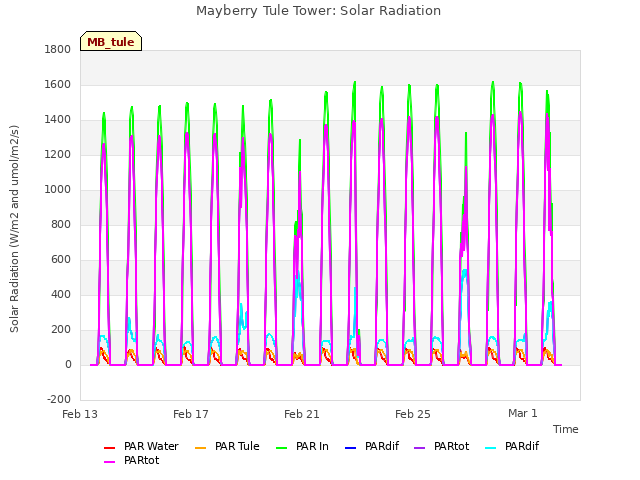
Task: Click the 1200 y-axis tick label
Action: click(x=58, y=155)
